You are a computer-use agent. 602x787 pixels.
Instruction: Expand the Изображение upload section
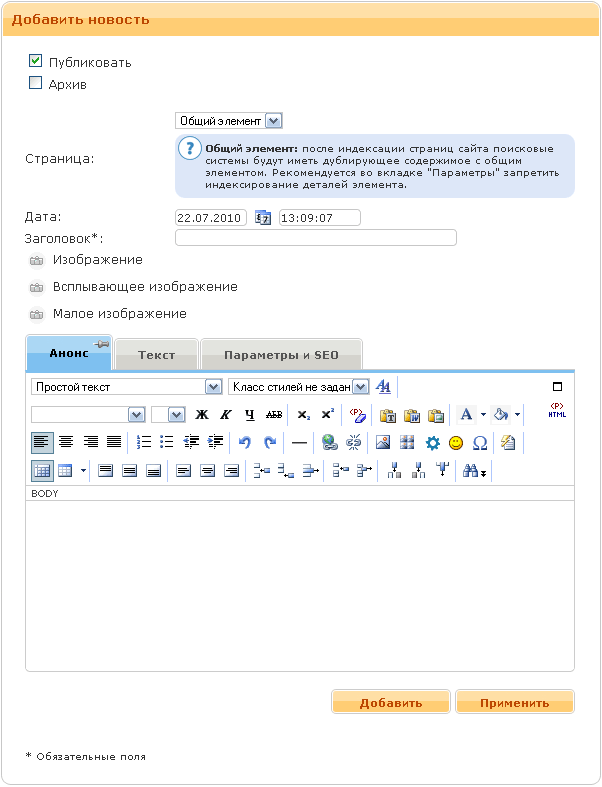[x=97, y=260]
